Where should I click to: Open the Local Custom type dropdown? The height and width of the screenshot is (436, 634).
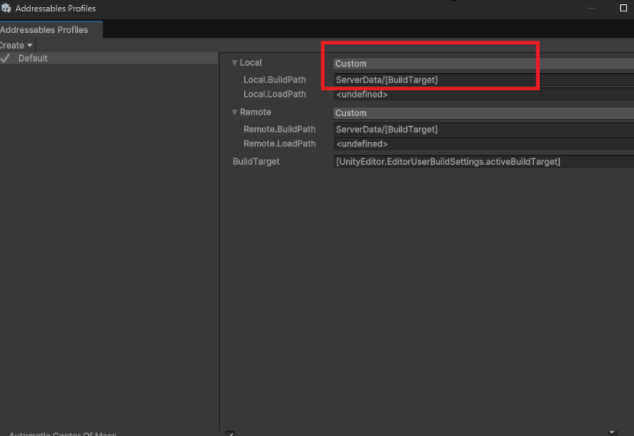(x=483, y=63)
